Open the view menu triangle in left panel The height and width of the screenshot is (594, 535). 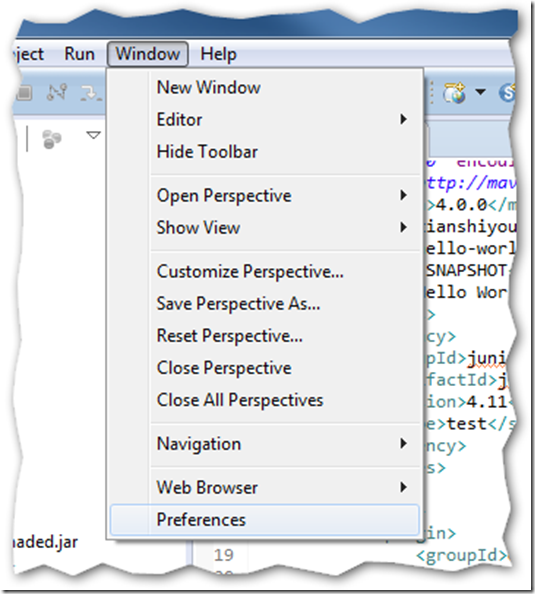93,135
